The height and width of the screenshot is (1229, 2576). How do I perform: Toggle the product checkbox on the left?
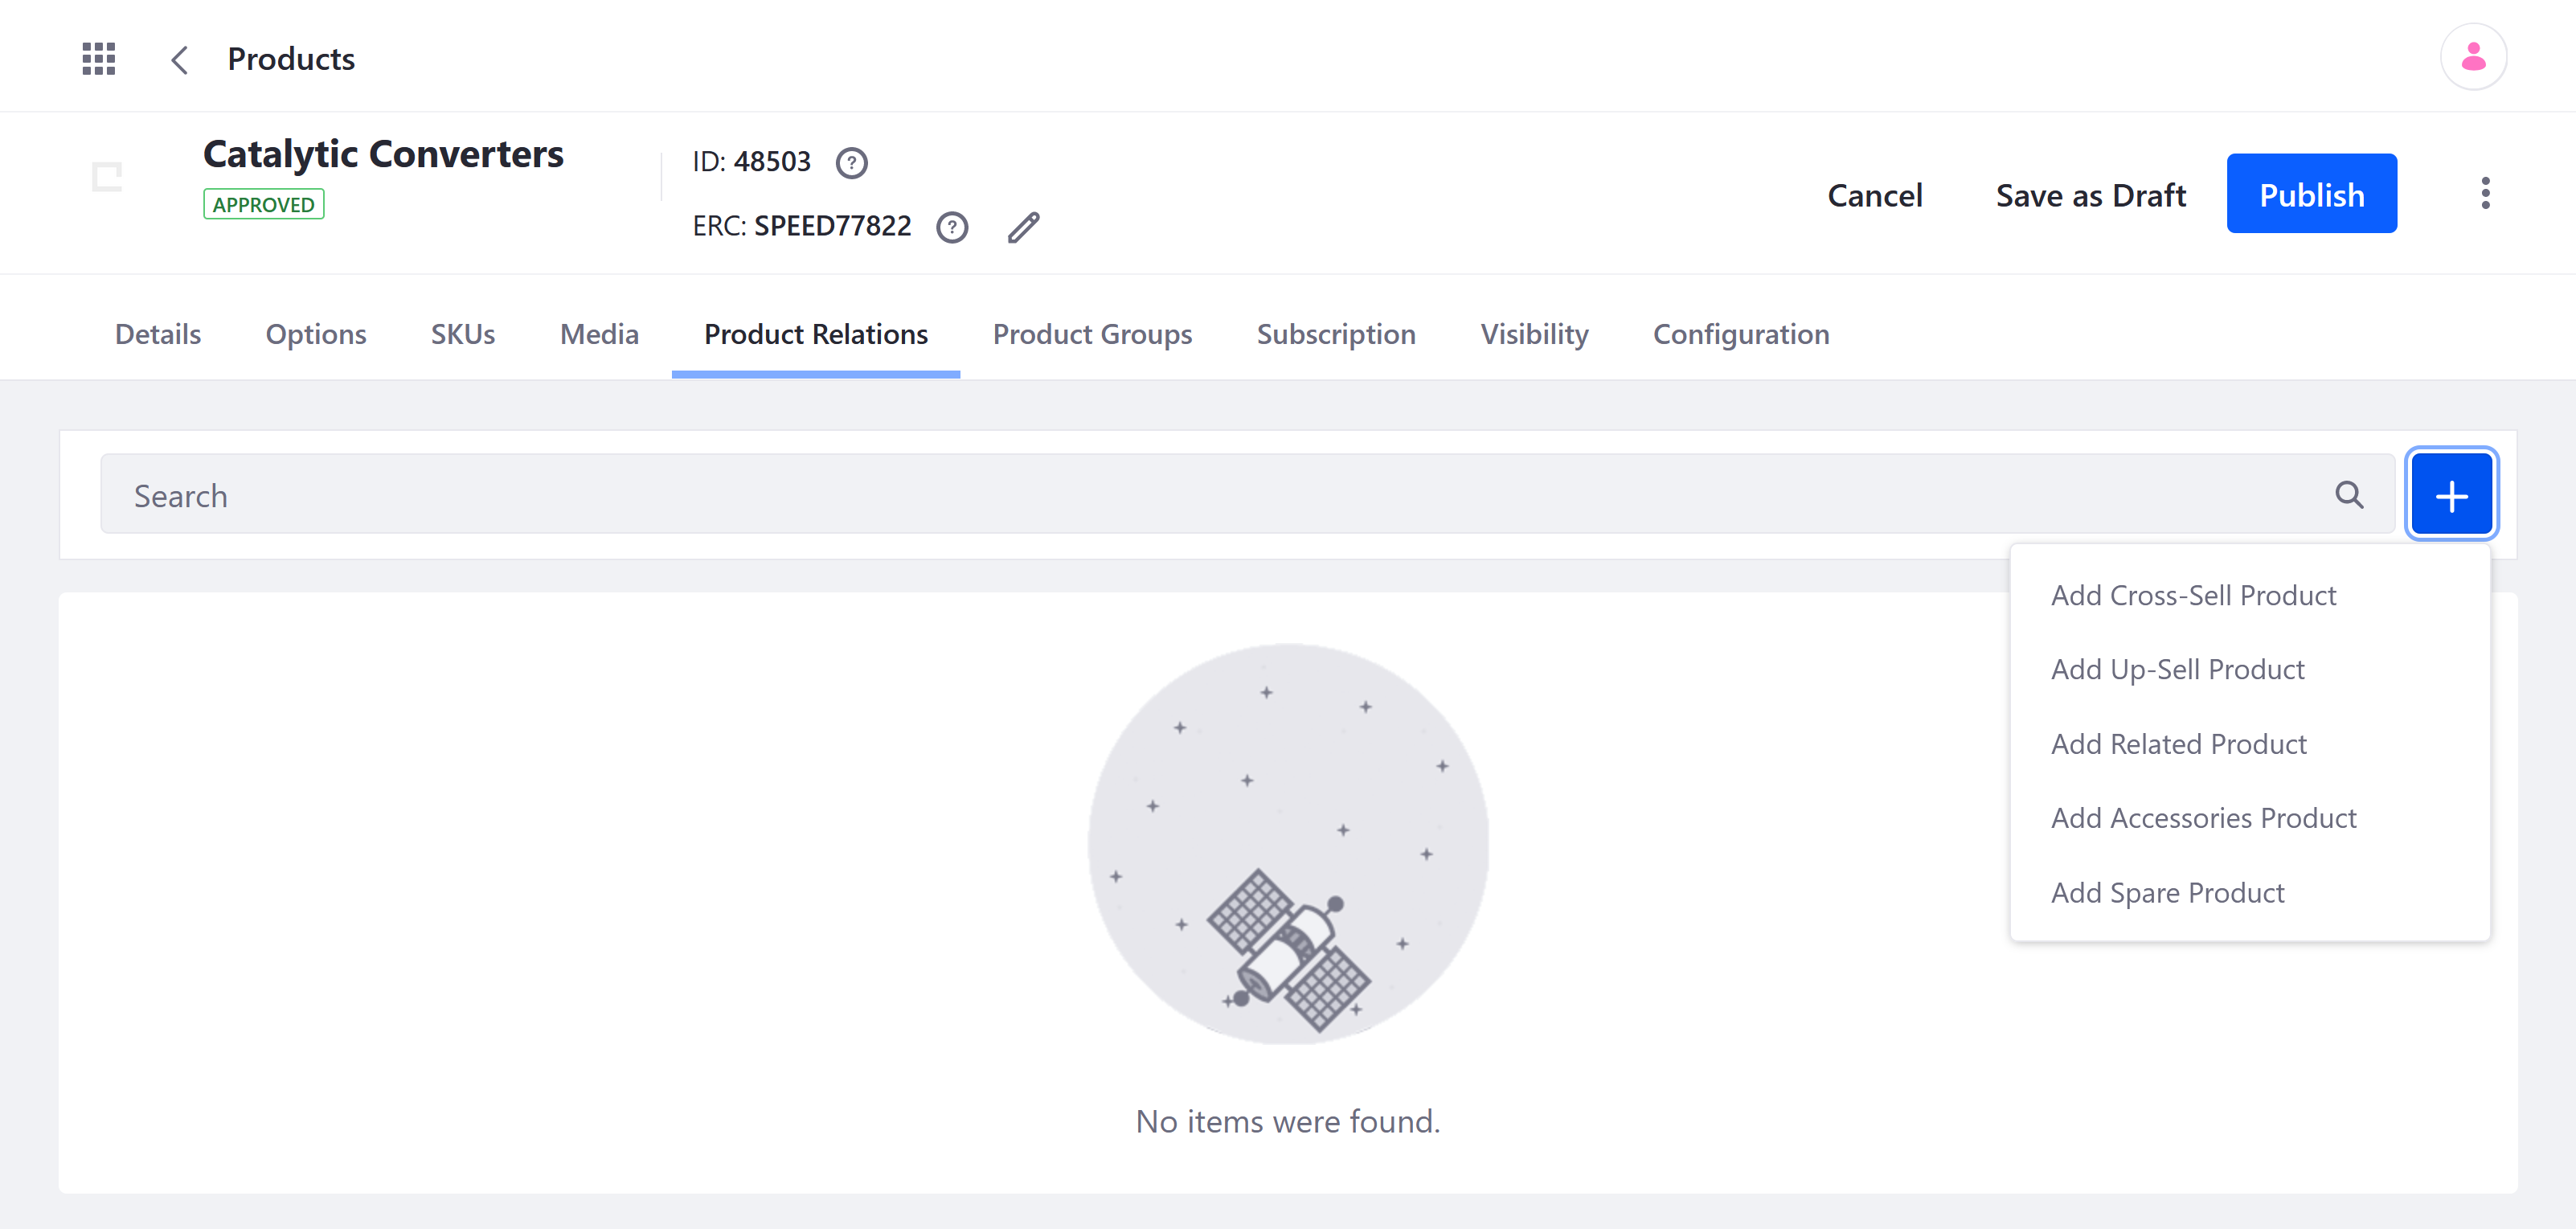tap(105, 176)
